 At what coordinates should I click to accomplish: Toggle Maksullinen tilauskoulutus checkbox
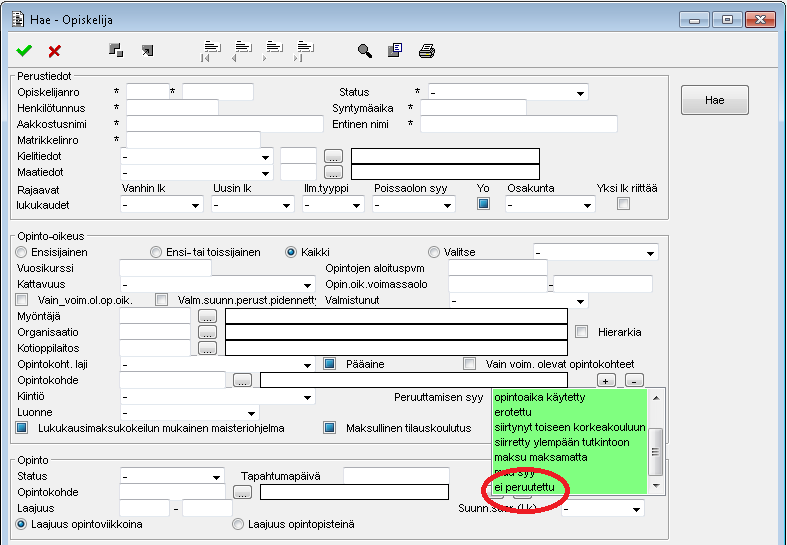pos(329,428)
